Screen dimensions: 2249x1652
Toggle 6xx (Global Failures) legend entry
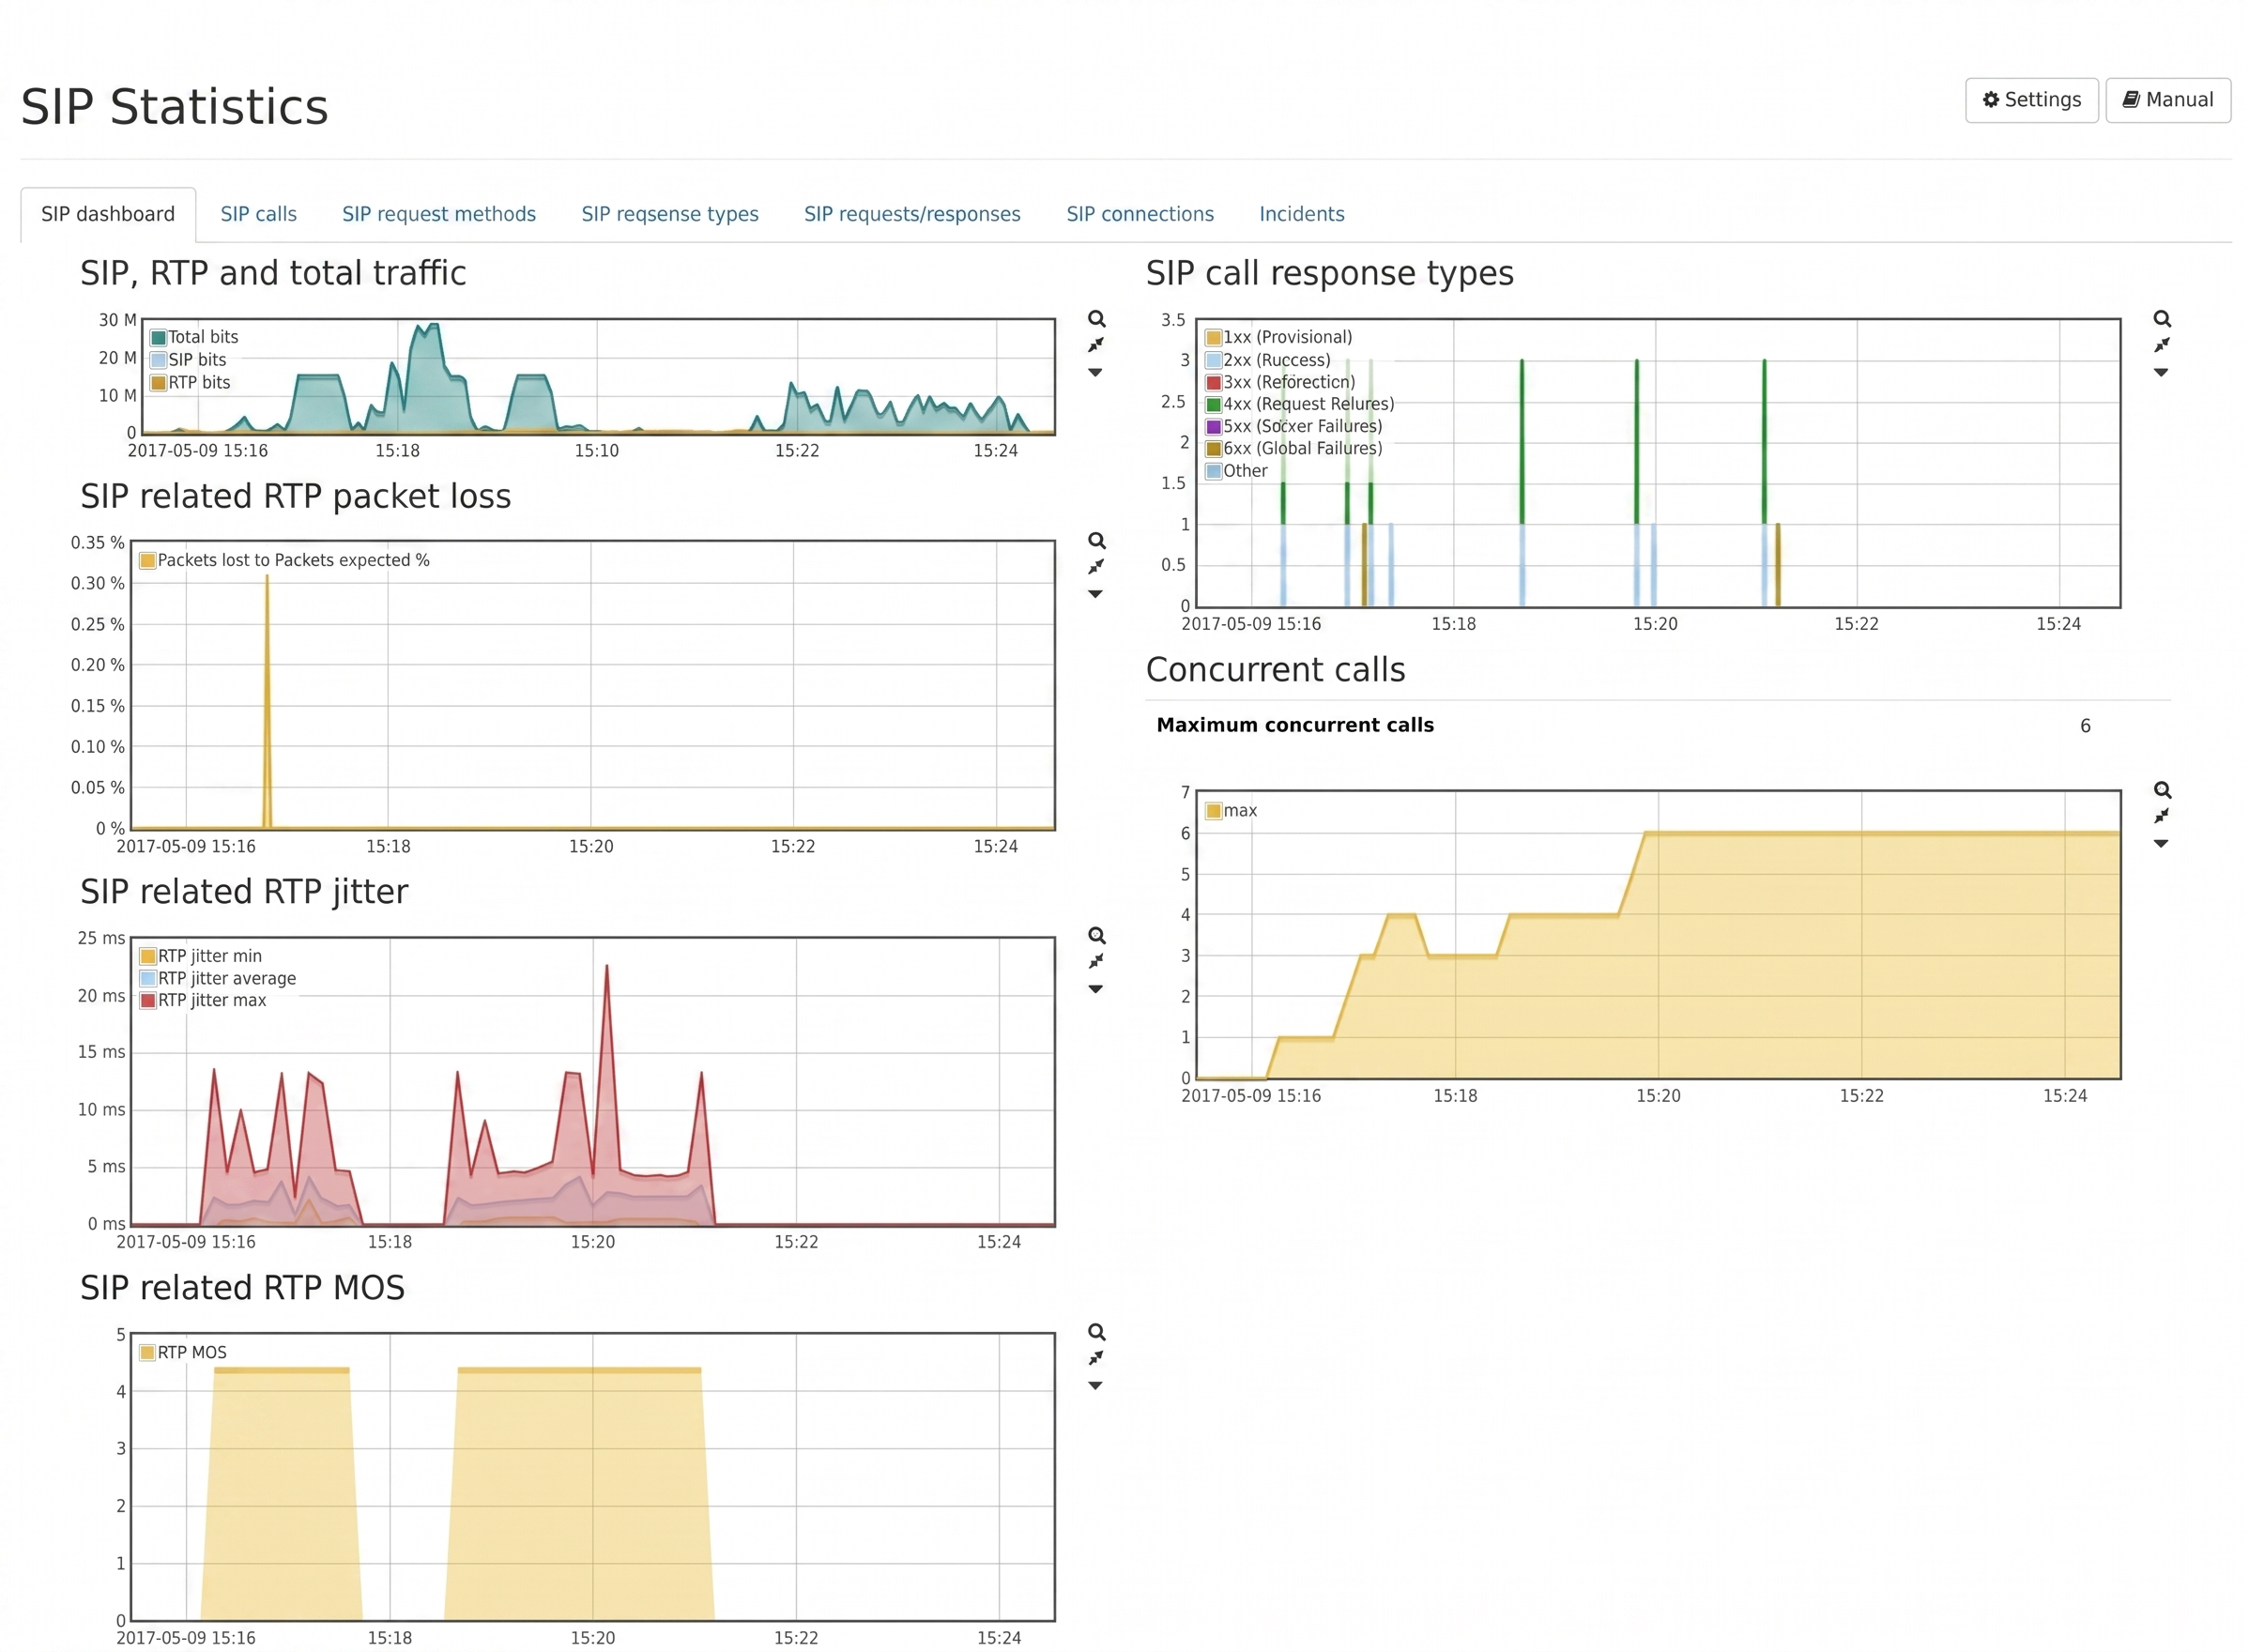(1294, 448)
